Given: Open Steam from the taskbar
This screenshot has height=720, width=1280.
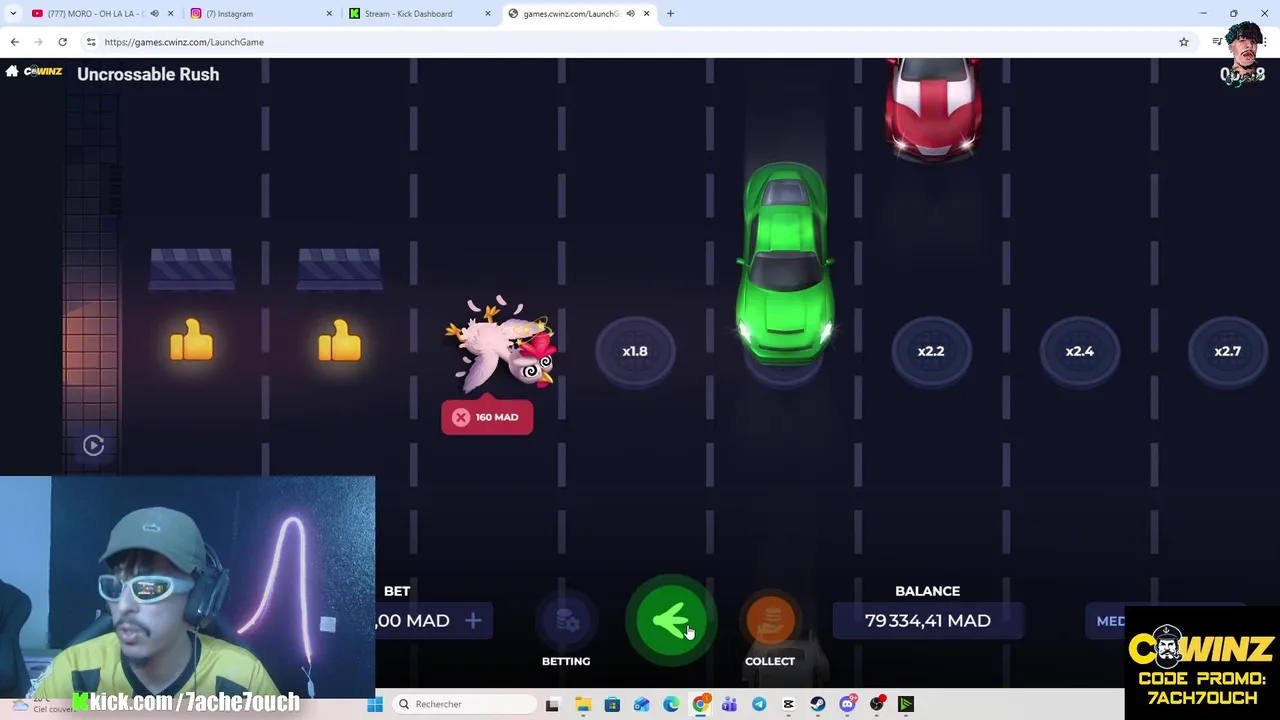Looking at the screenshot, I should tap(818, 704).
